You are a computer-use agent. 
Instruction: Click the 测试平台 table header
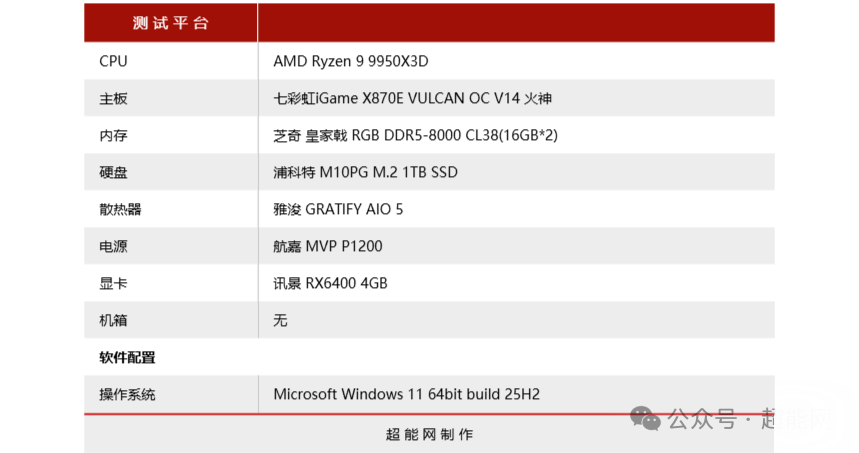pos(171,23)
